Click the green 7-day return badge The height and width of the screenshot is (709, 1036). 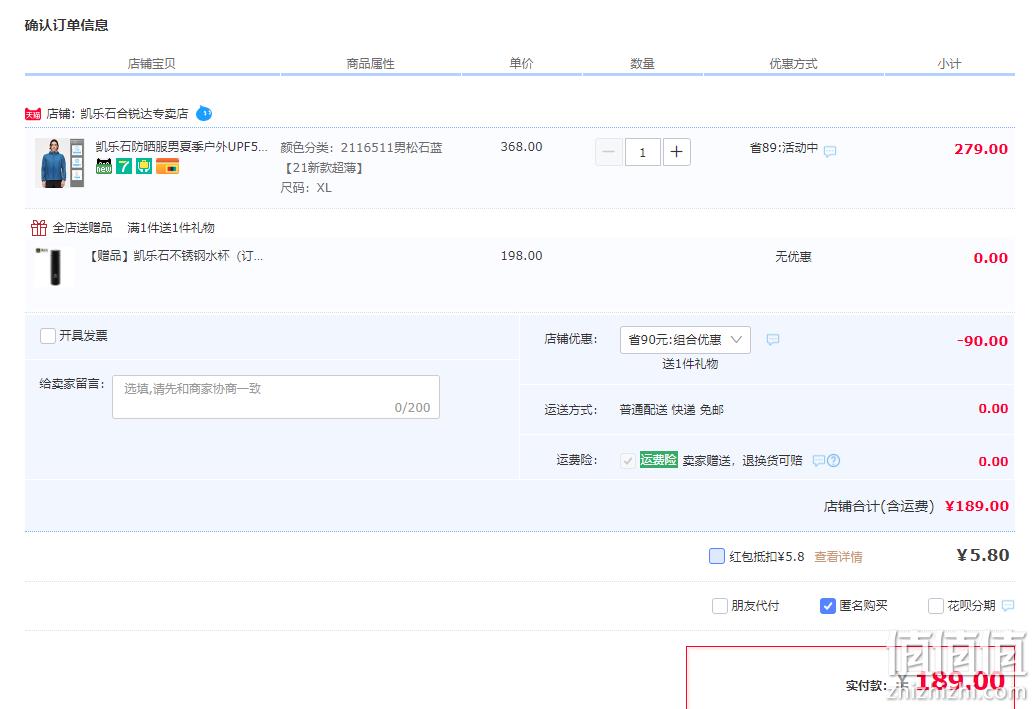[x=124, y=166]
